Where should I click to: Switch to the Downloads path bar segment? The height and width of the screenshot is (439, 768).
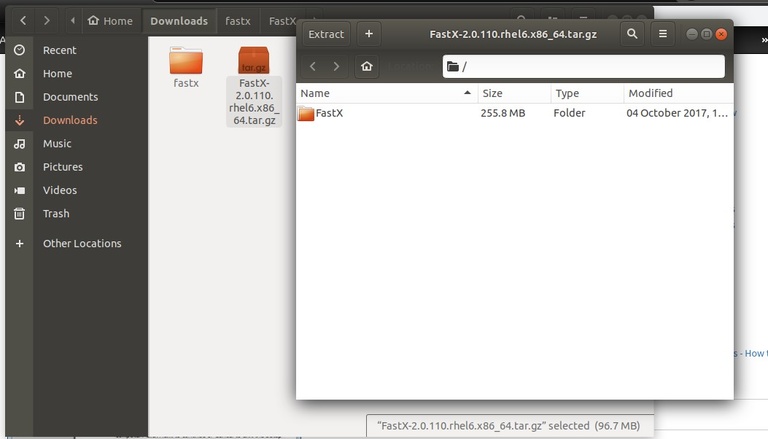pyautogui.click(x=179, y=21)
